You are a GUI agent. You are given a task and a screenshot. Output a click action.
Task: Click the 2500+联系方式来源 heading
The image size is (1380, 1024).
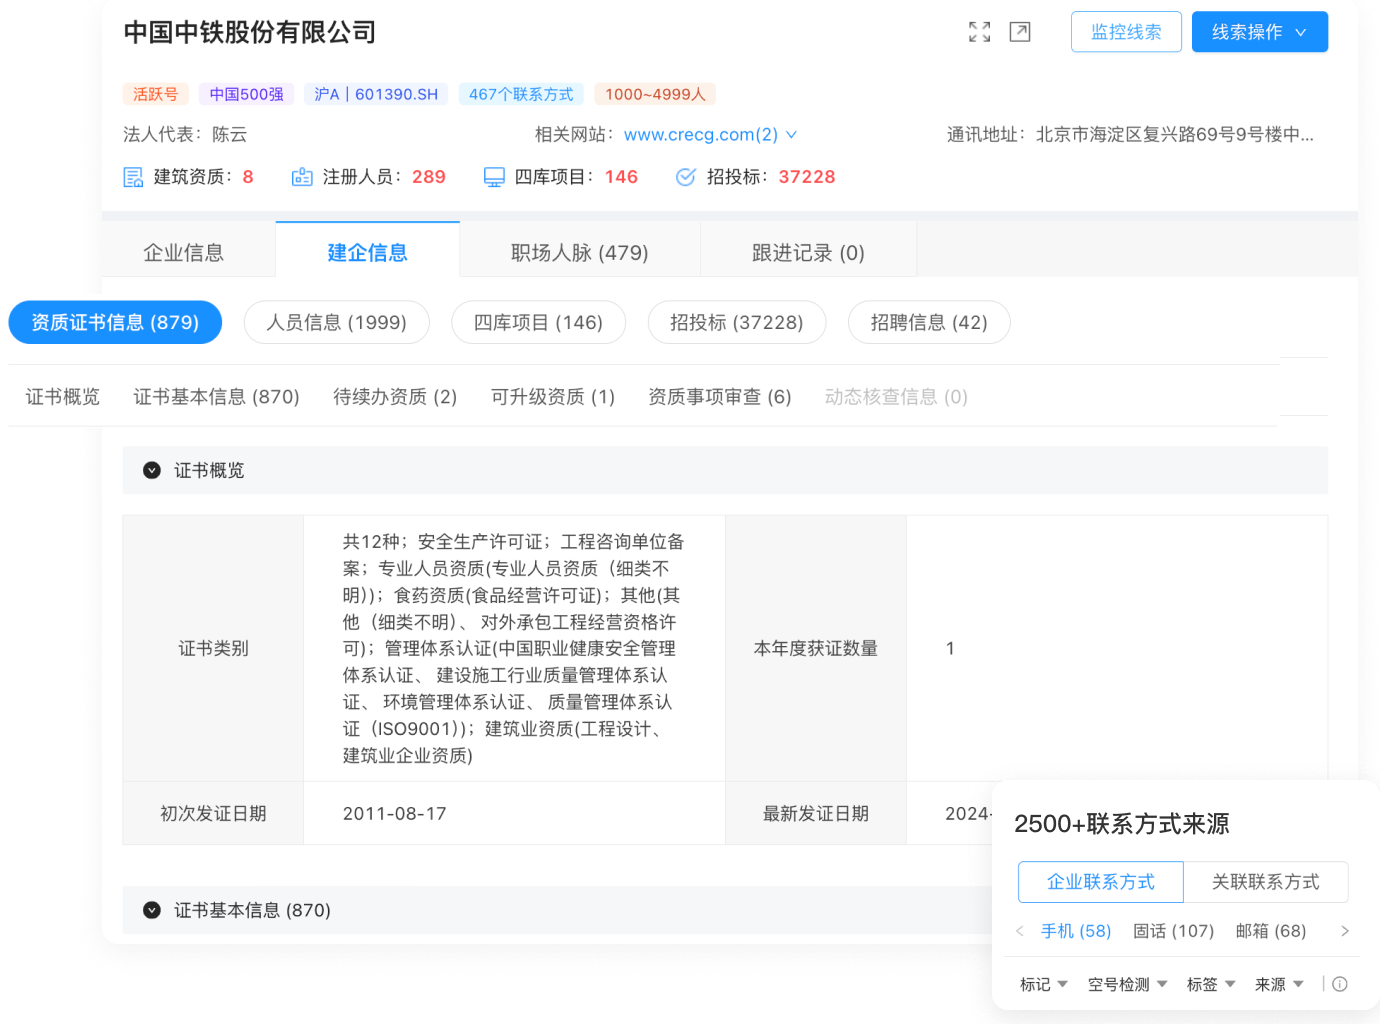[x=1122, y=824]
